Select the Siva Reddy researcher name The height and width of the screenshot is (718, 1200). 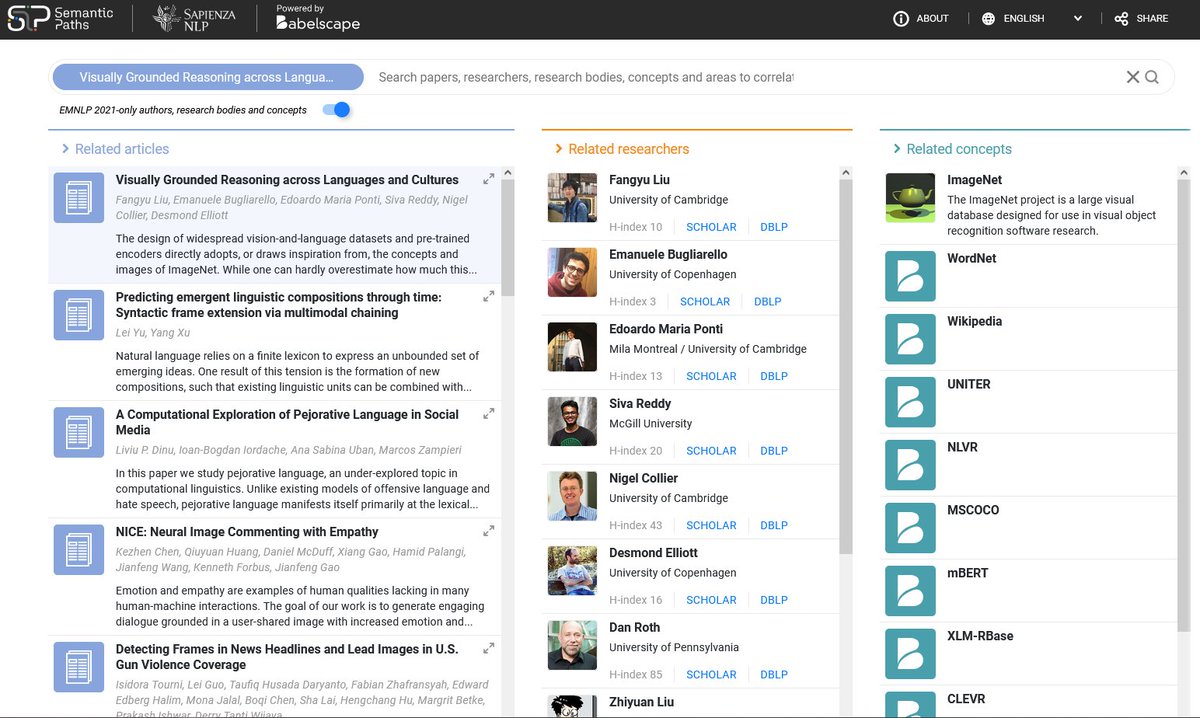pos(640,404)
